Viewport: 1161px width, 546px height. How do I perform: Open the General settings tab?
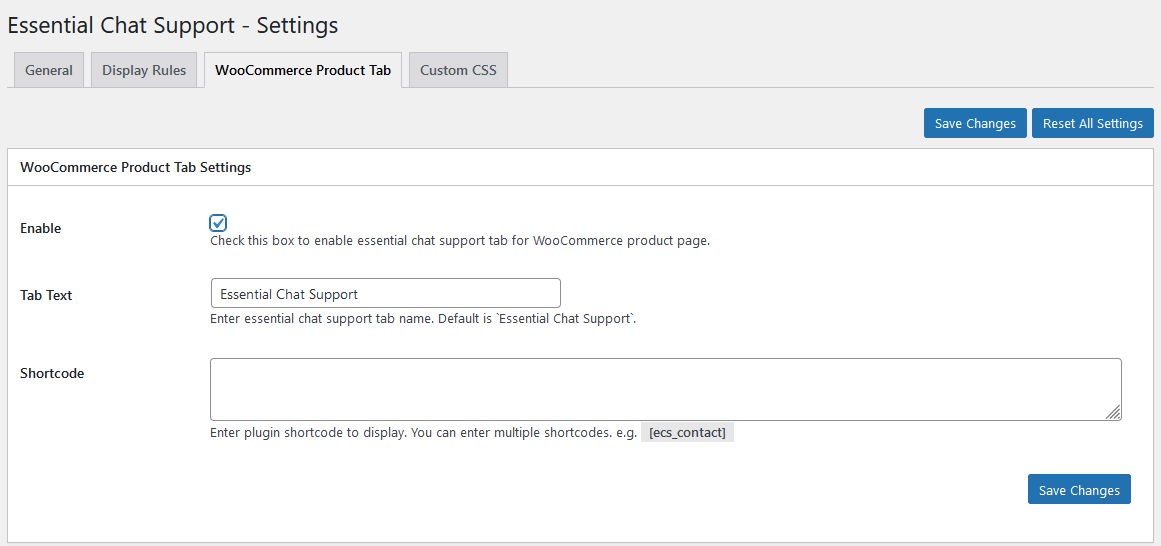coord(49,70)
